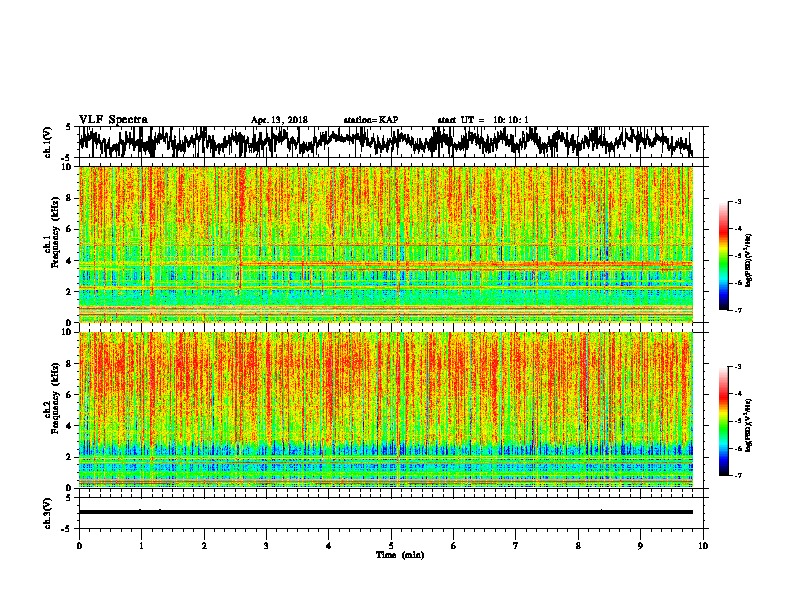Click the '-7' label on lower colorbar
Viewport: 792px width, 612px height.
[x=737, y=475]
